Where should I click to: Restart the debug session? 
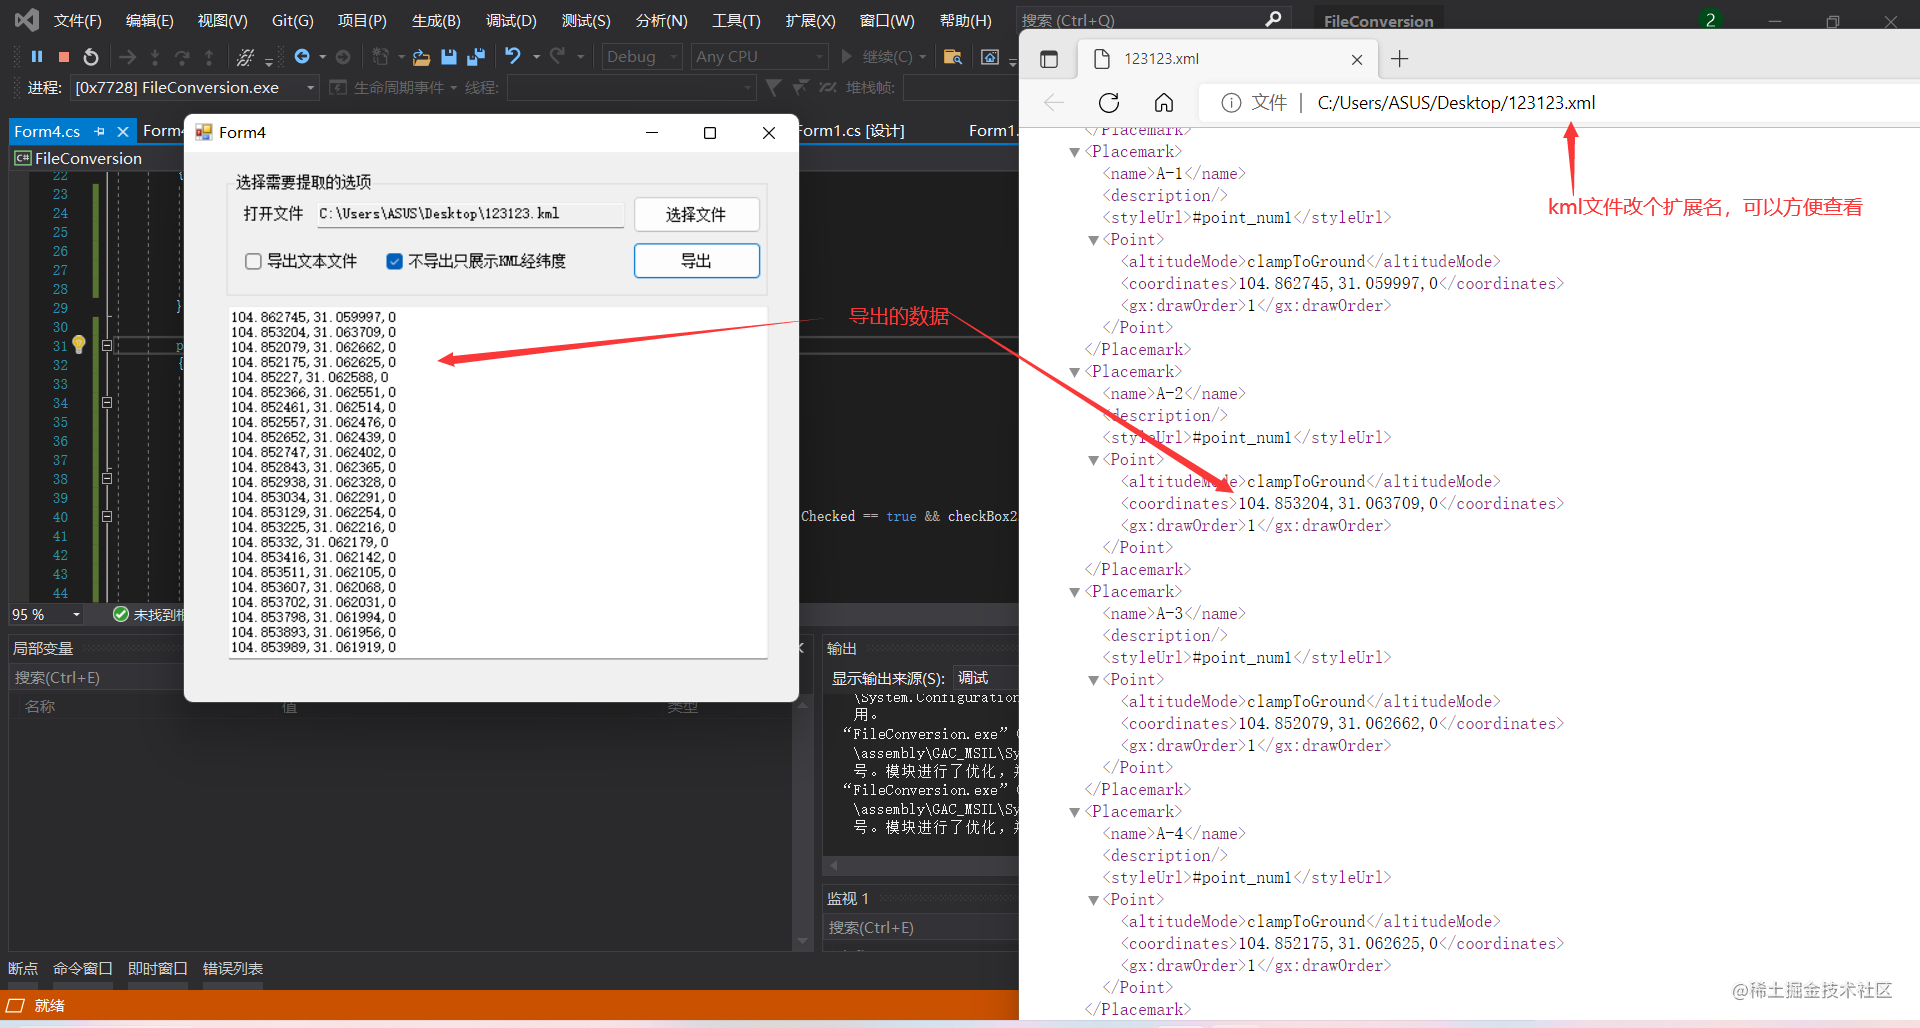click(91, 57)
